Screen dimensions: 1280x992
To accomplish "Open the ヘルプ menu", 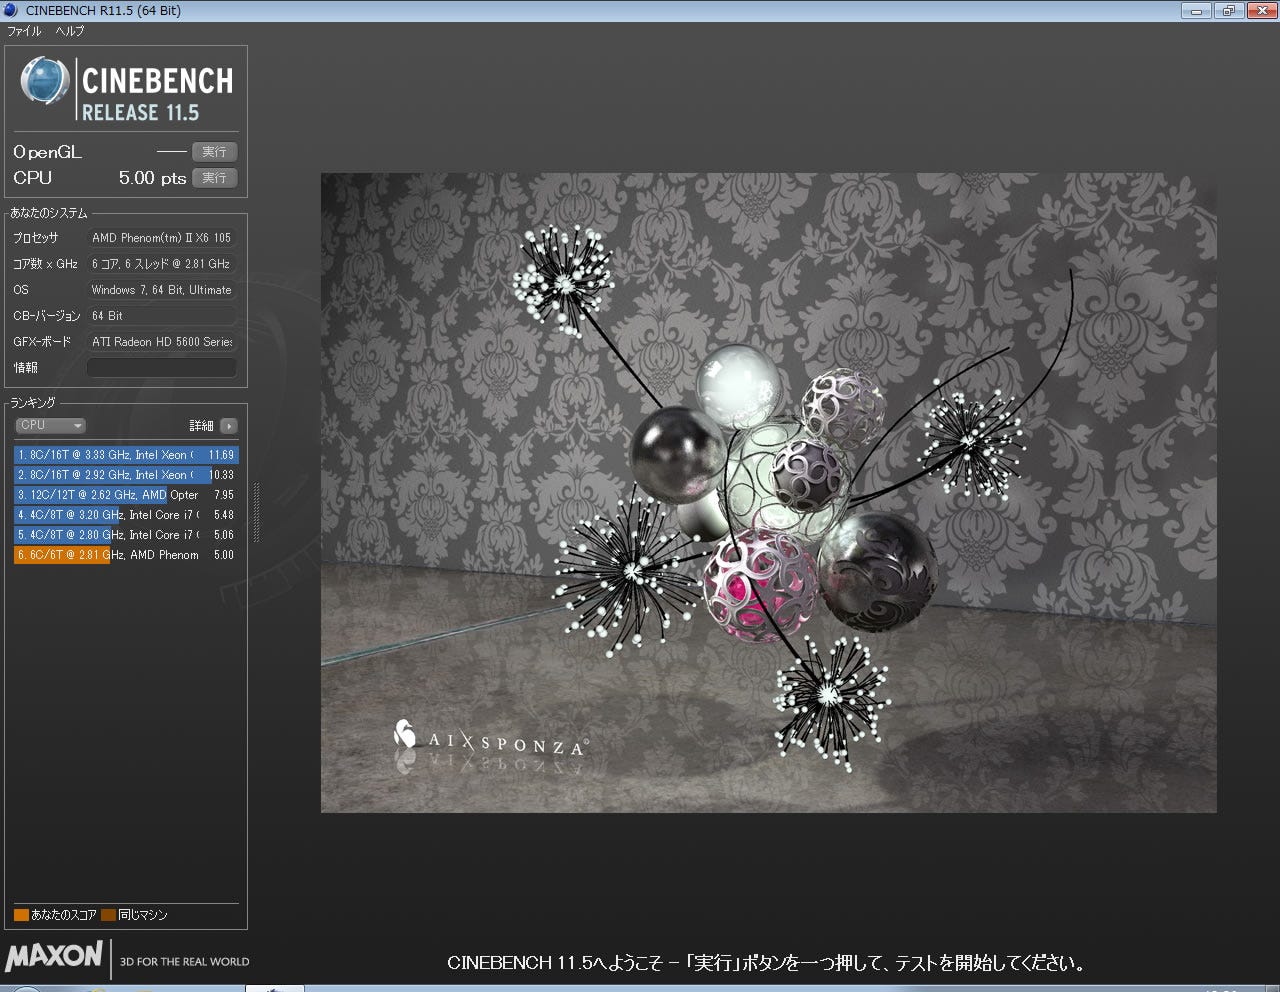I will click(70, 31).
